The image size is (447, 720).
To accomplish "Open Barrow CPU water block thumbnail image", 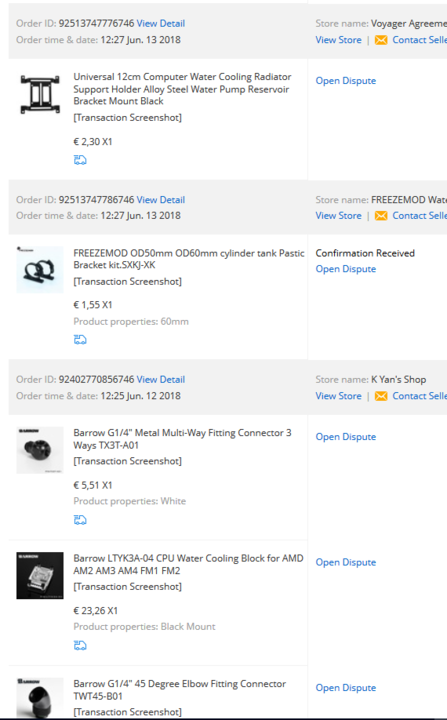I will pos(40,575).
